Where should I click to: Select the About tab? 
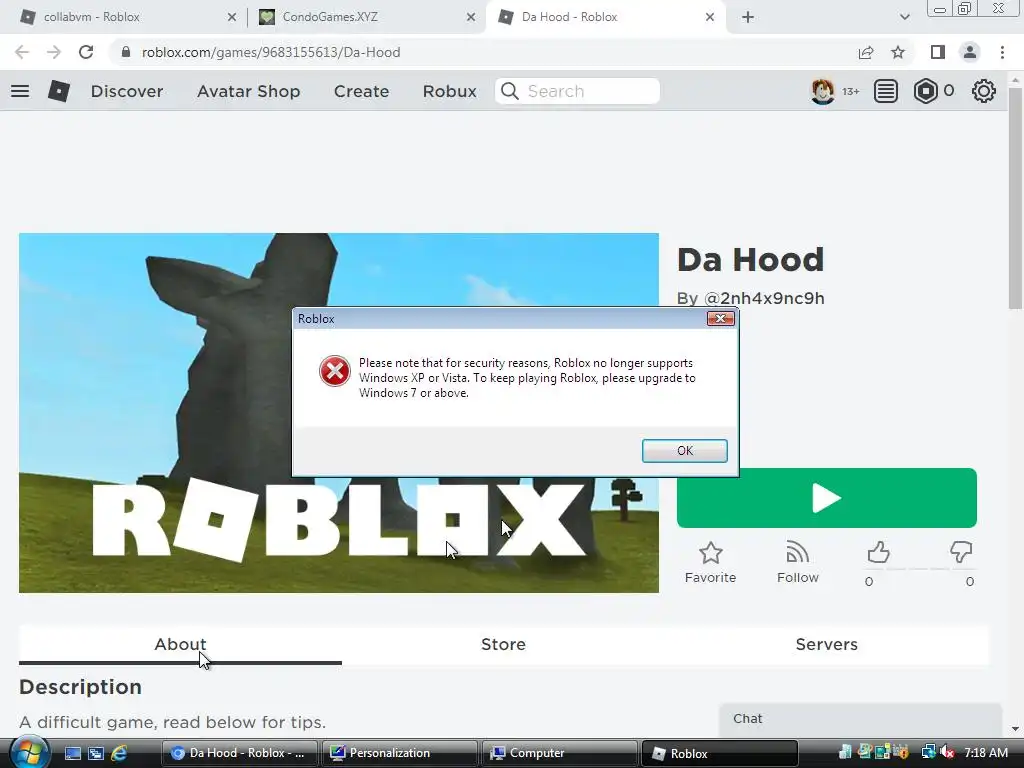point(180,645)
